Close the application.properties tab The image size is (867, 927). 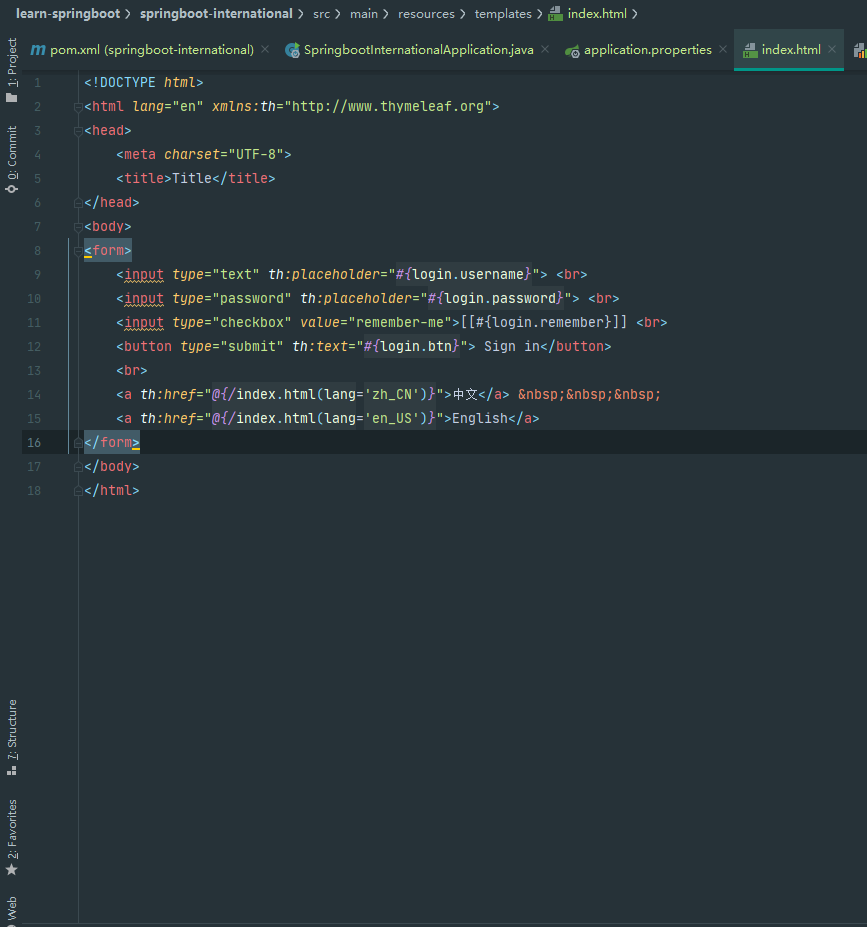point(723,50)
